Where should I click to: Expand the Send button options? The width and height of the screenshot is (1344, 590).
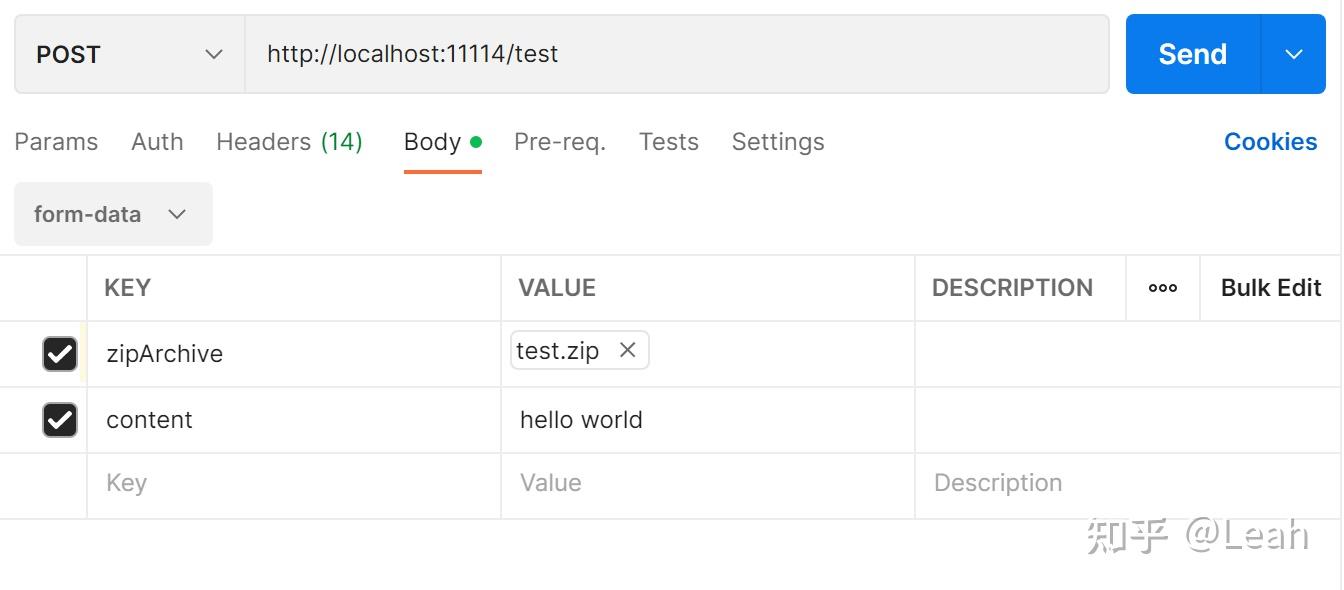click(x=1295, y=54)
